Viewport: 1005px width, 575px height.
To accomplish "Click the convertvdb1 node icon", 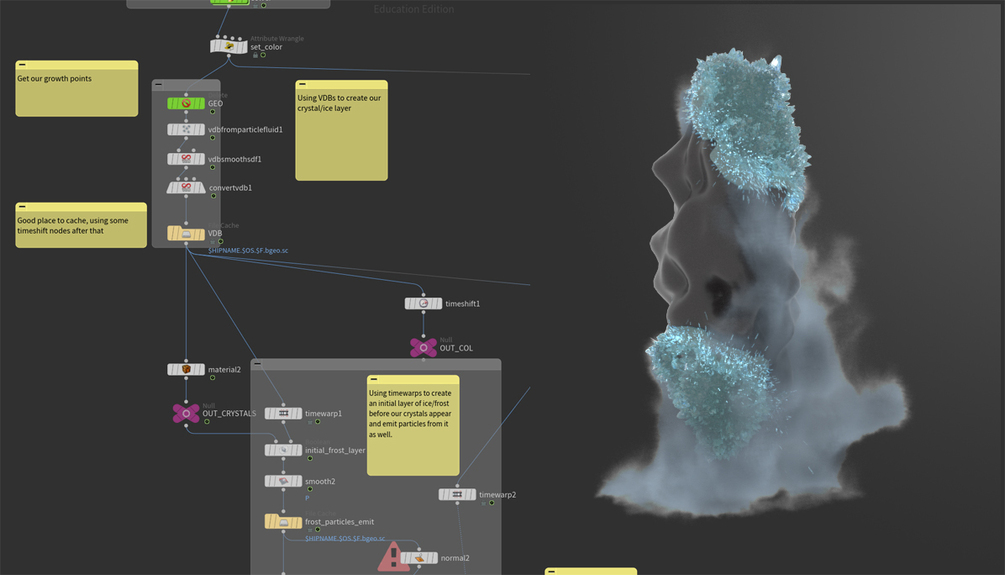I will (x=186, y=188).
